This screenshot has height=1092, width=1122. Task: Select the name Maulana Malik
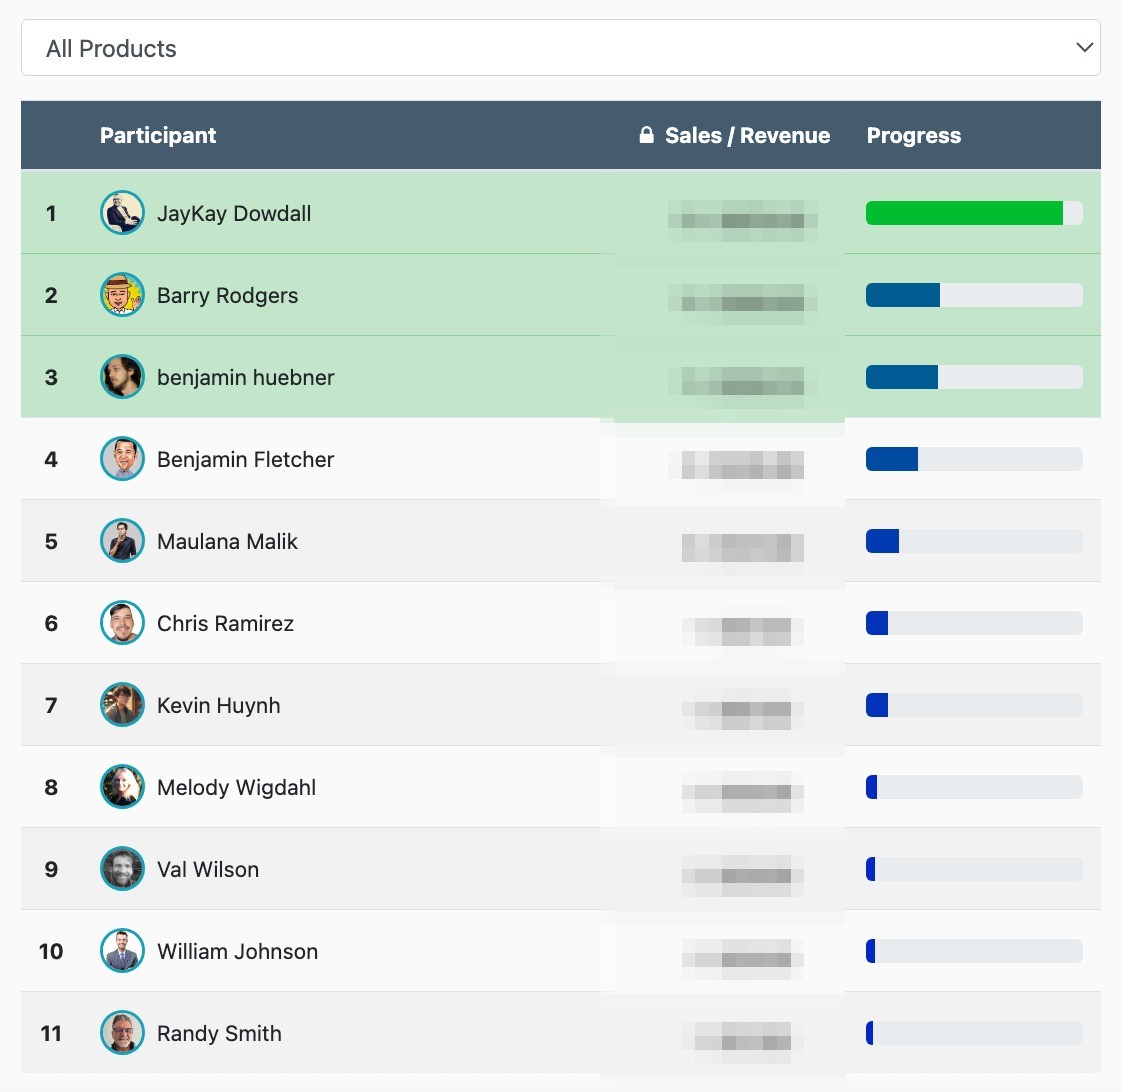pyautogui.click(x=227, y=541)
